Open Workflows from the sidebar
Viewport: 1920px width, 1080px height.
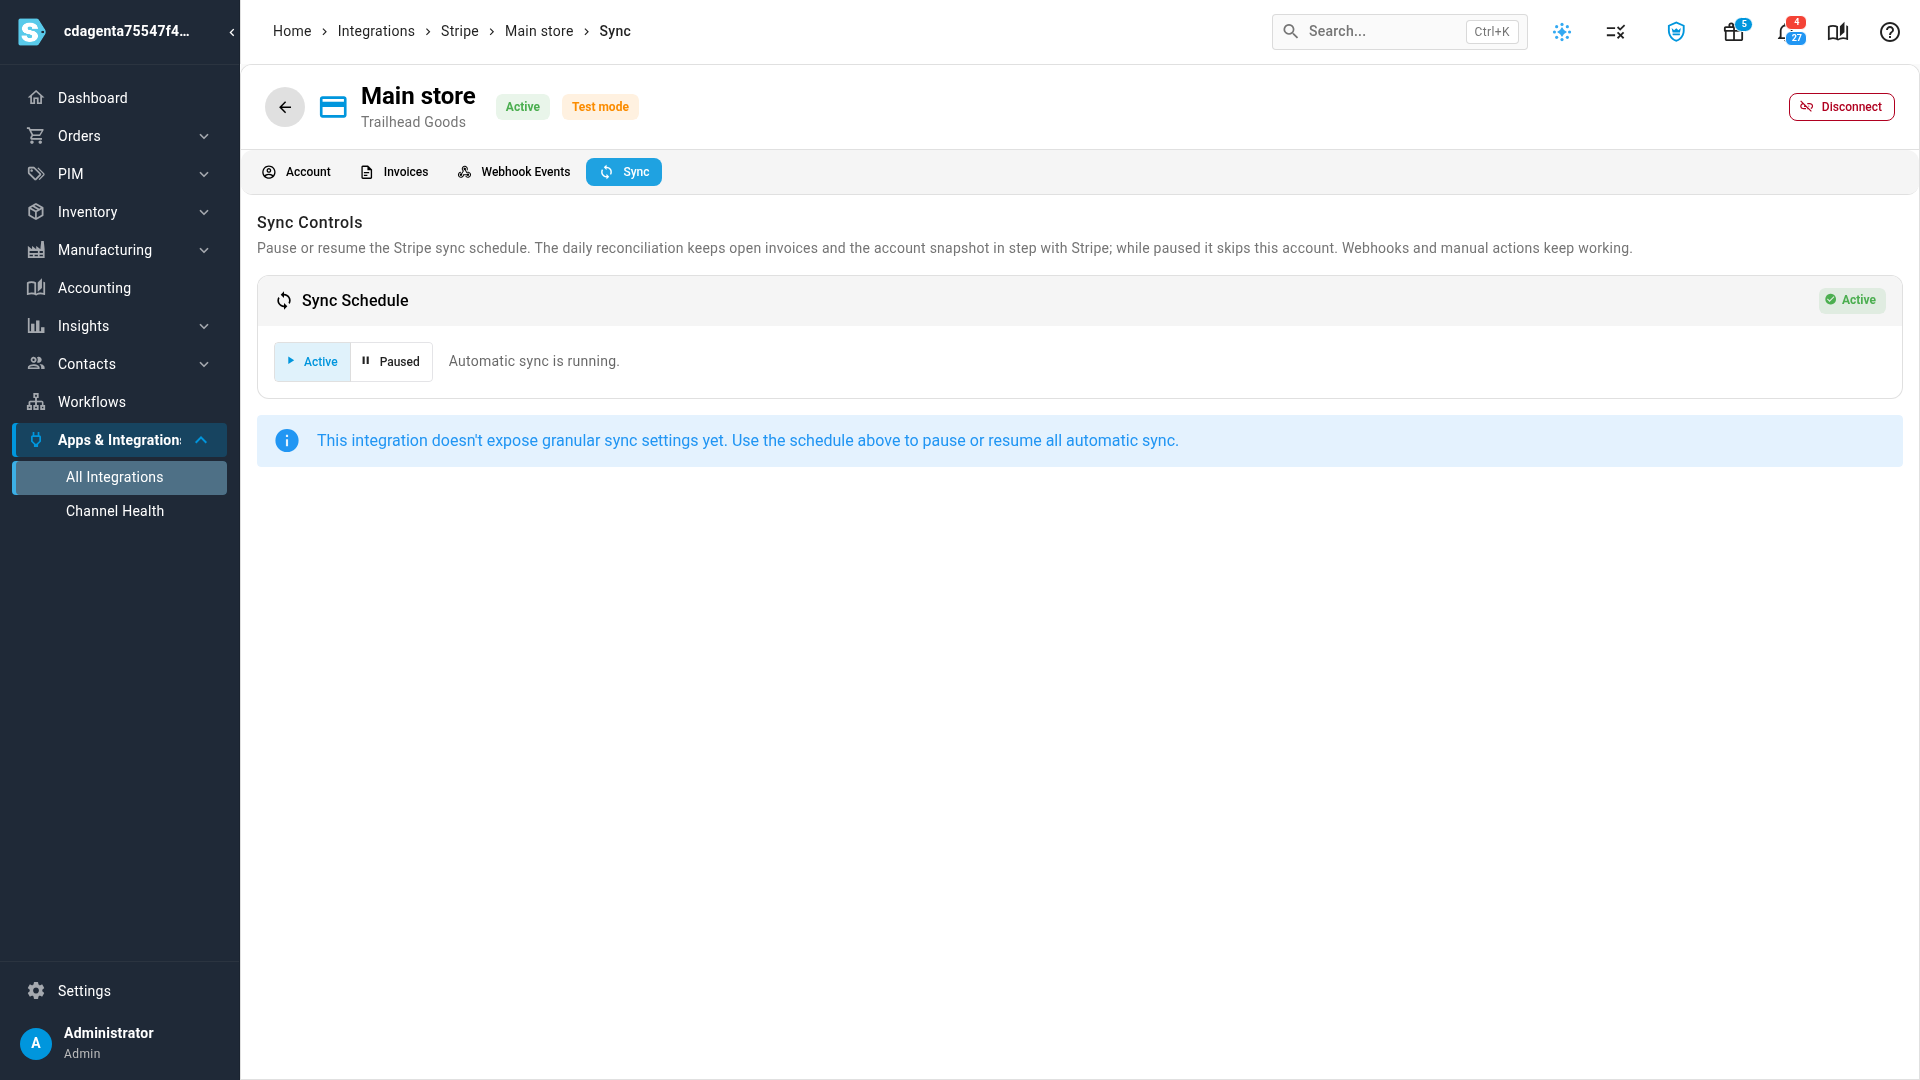120,402
